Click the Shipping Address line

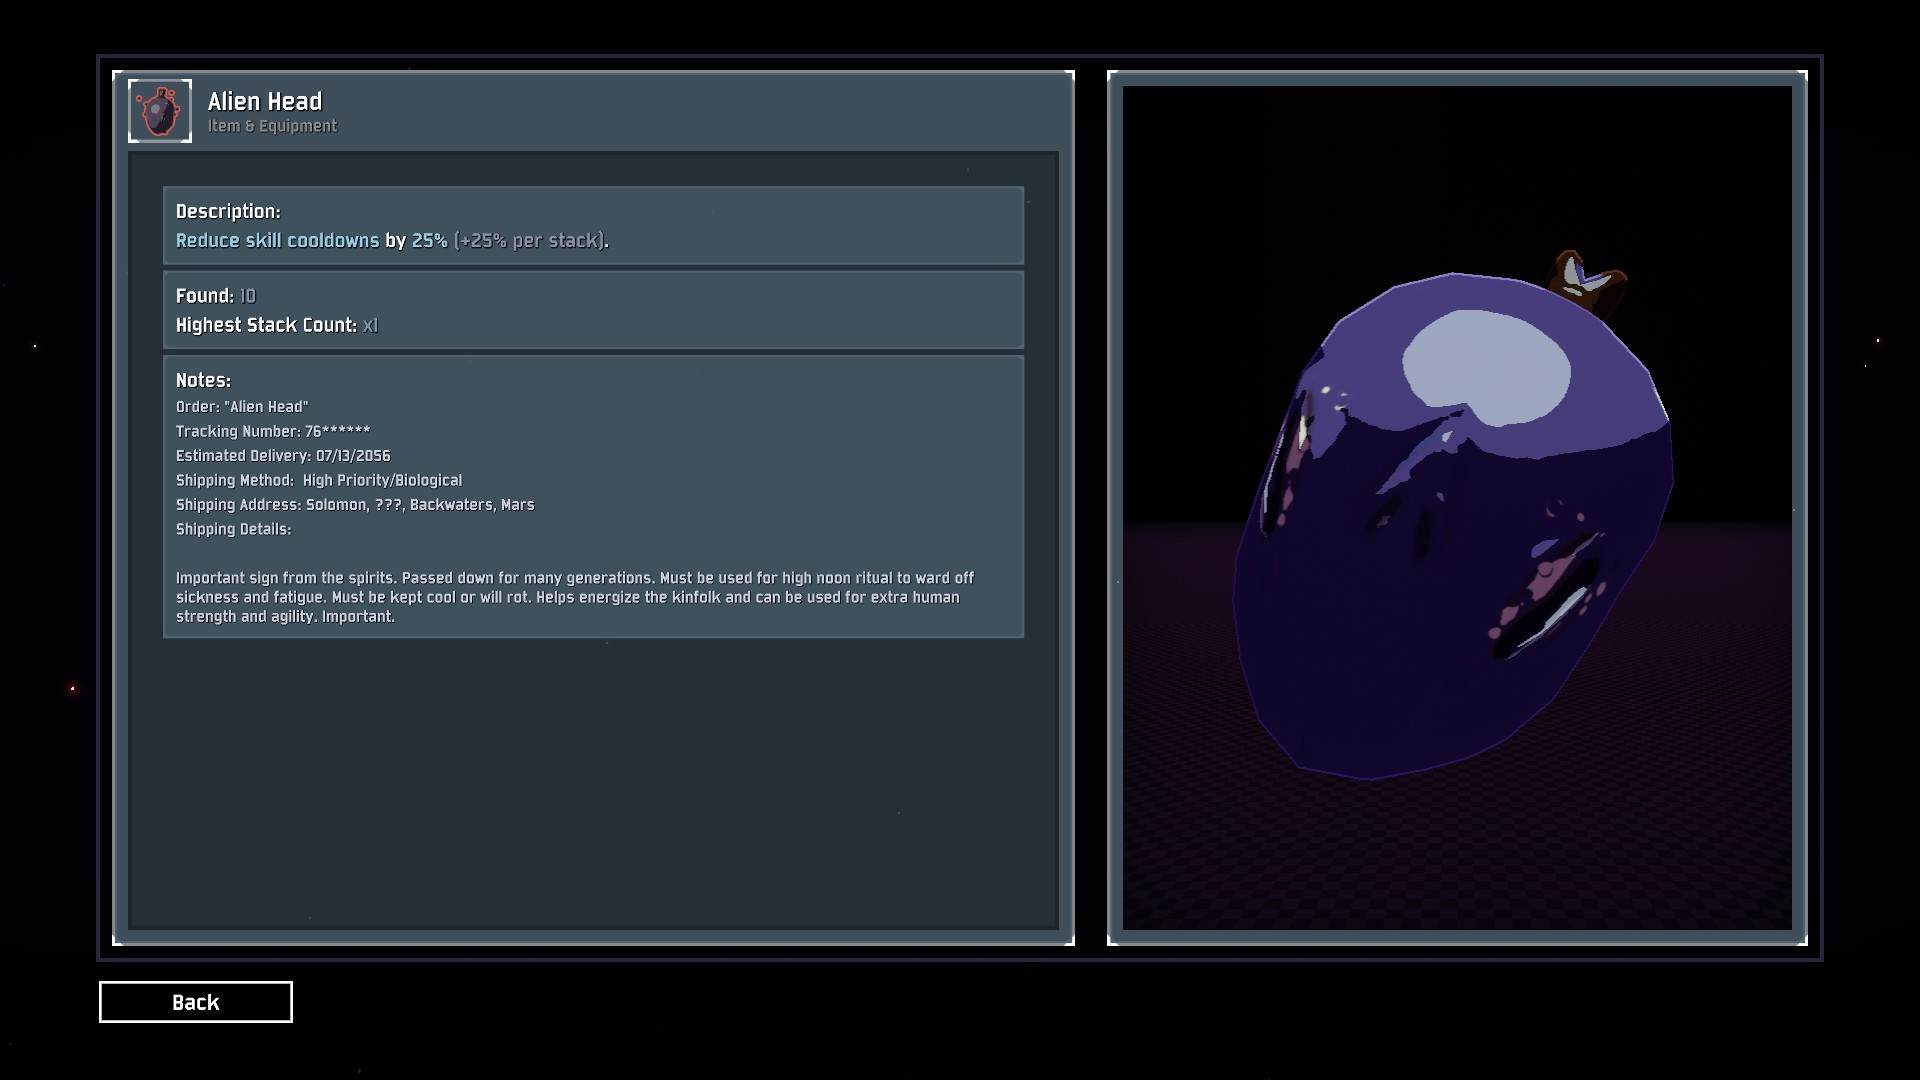[355, 505]
